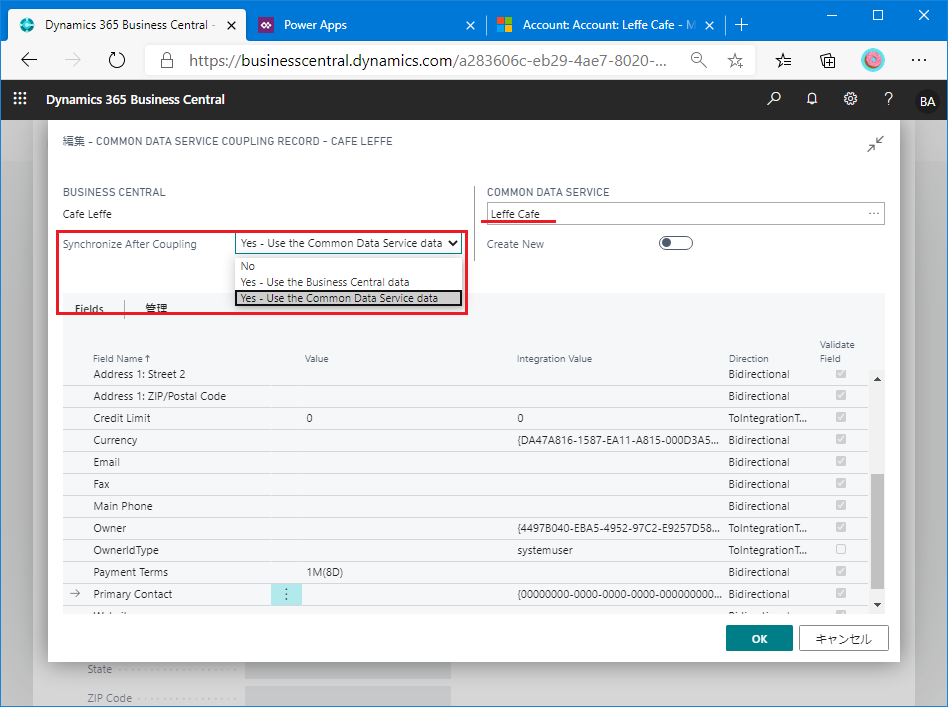This screenshot has width=948, height=707.
Task: Confirm coupling with the OK button
Action: (x=759, y=639)
